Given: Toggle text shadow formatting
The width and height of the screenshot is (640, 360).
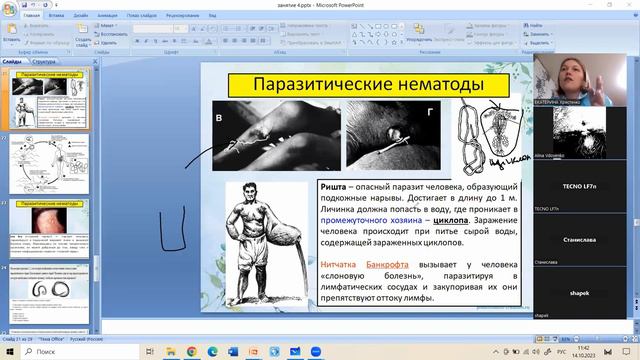Looking at the screenshot, I should [x=174, y=41].
